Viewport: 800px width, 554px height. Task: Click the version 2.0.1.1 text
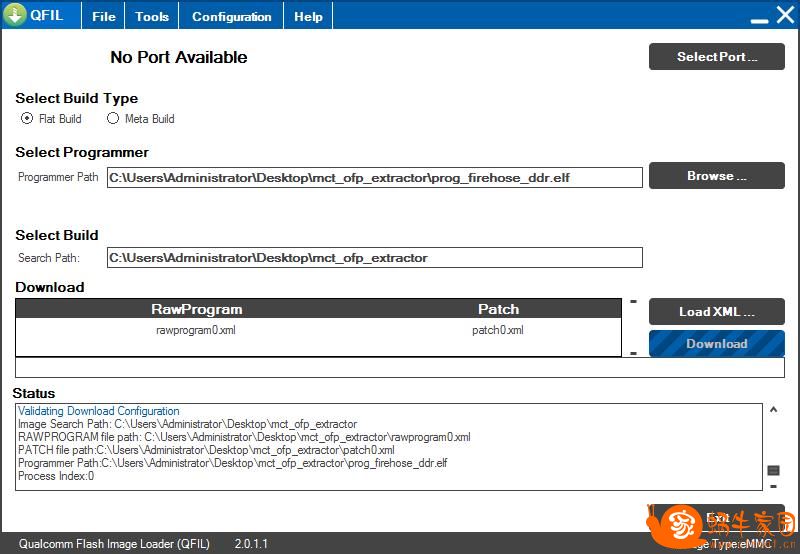pos(251,544)
